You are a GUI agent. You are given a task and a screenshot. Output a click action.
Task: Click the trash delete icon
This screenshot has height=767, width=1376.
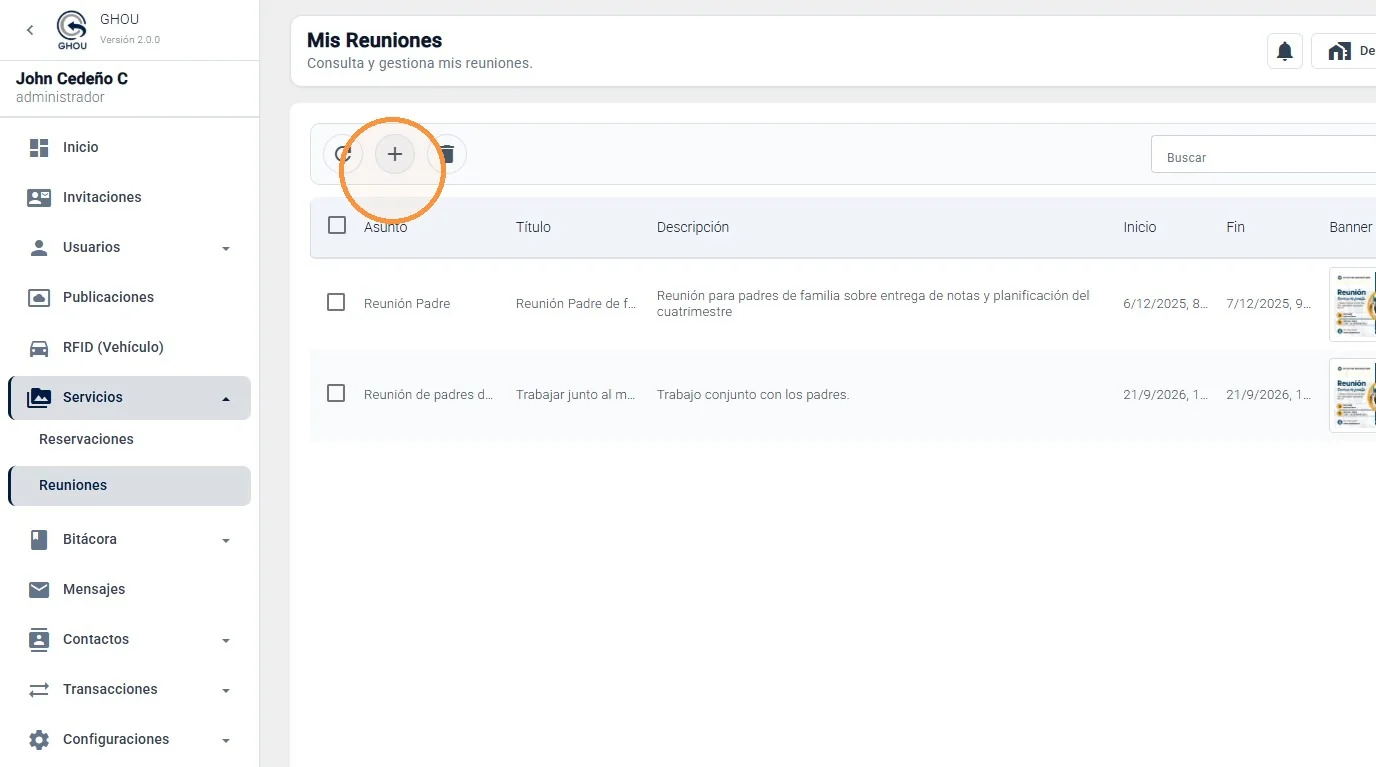[447, 154]
